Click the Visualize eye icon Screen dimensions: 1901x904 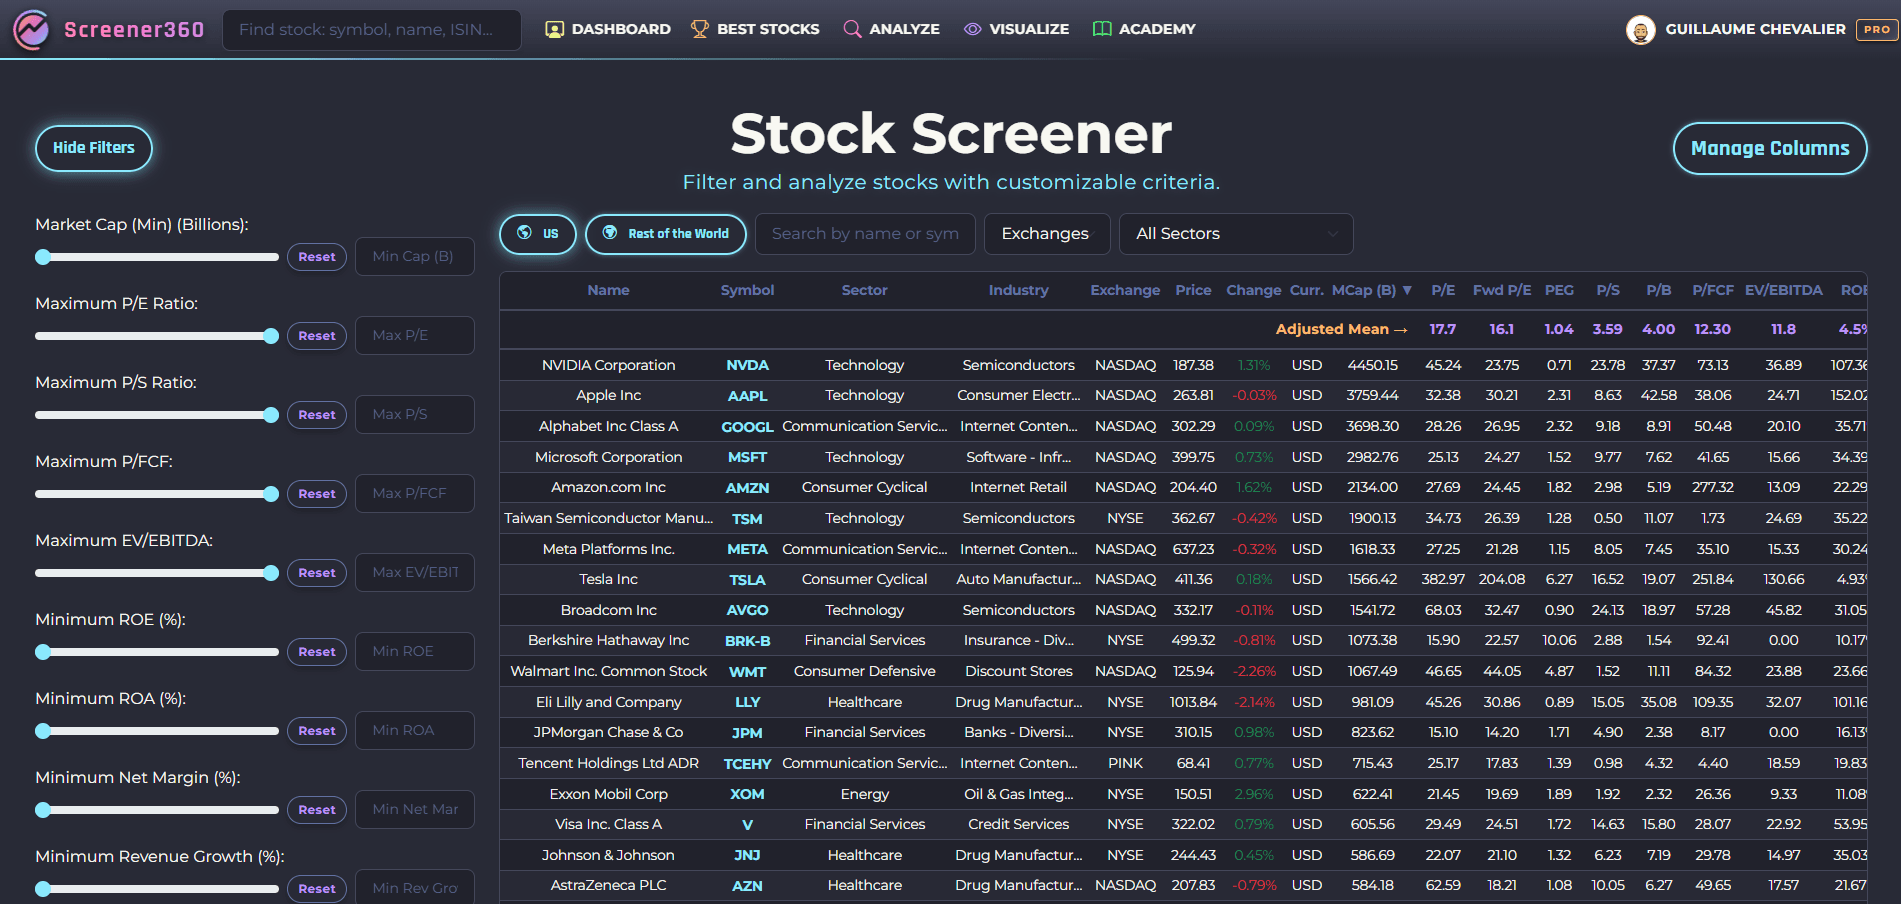click(971, 29)
